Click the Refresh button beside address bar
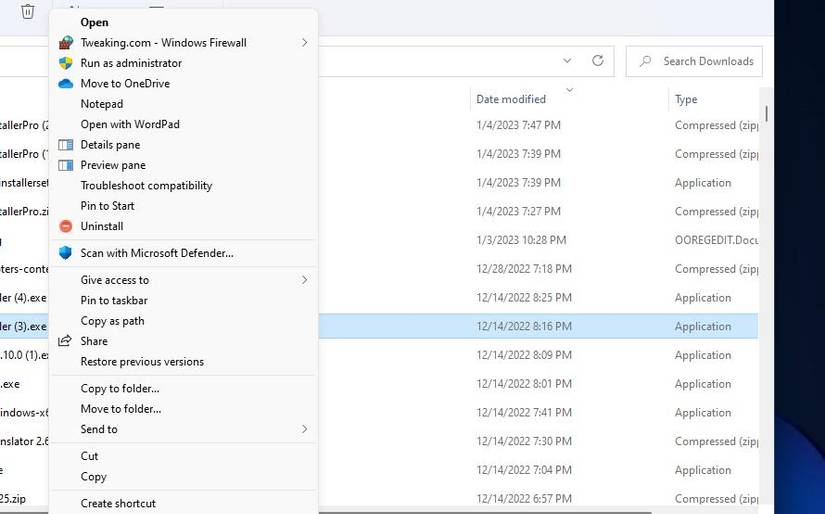Viewport: 825px width, 514px height. pos(598,61)
